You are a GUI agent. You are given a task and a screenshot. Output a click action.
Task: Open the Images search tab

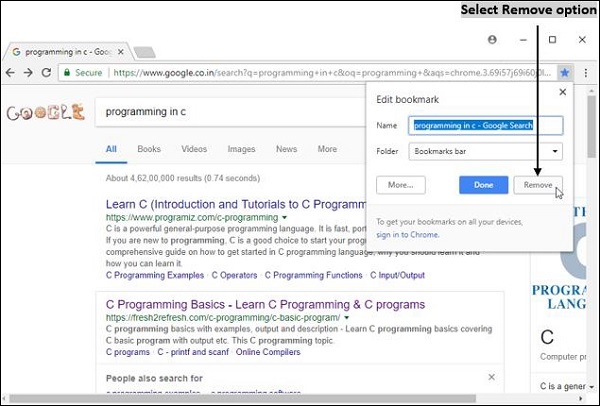(241, 149)
